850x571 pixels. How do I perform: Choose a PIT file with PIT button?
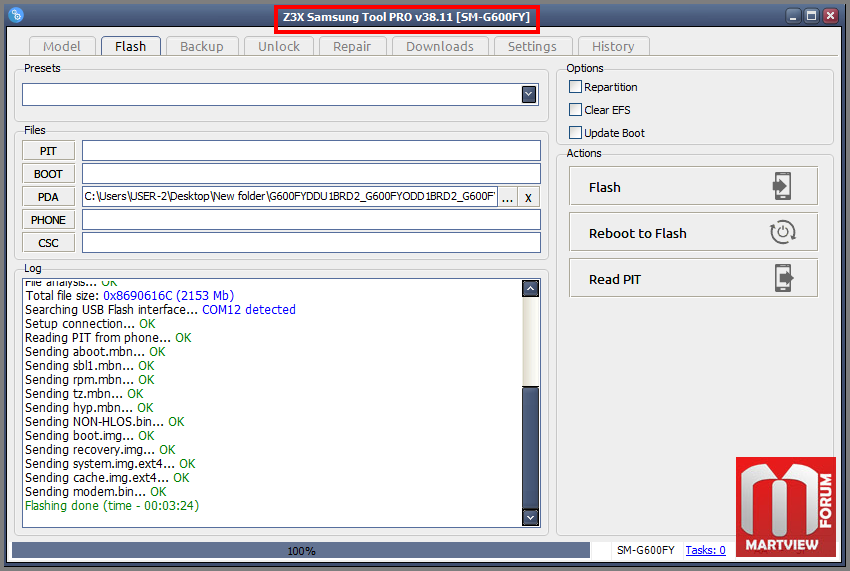pos(48,151)
